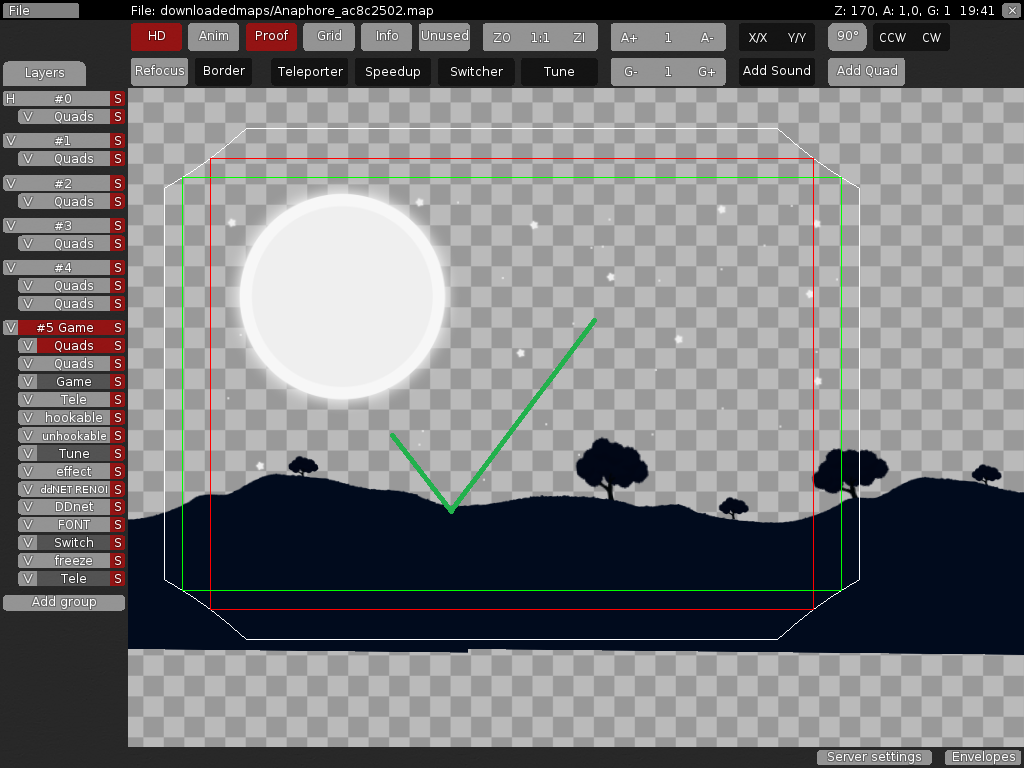Viewport: 1024px width, 768px height.
Task: Enable the Grid overlay
Action: point(328,36)
